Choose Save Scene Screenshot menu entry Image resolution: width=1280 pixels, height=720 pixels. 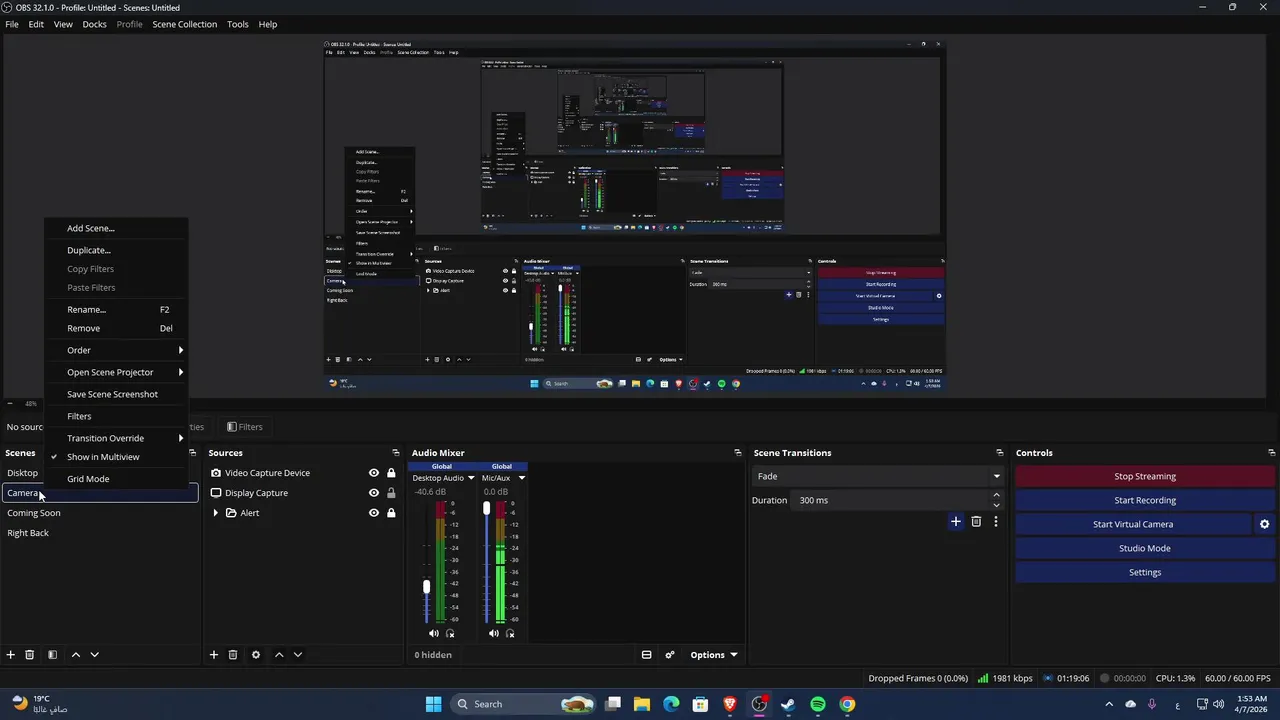click(x=116, y=394)
